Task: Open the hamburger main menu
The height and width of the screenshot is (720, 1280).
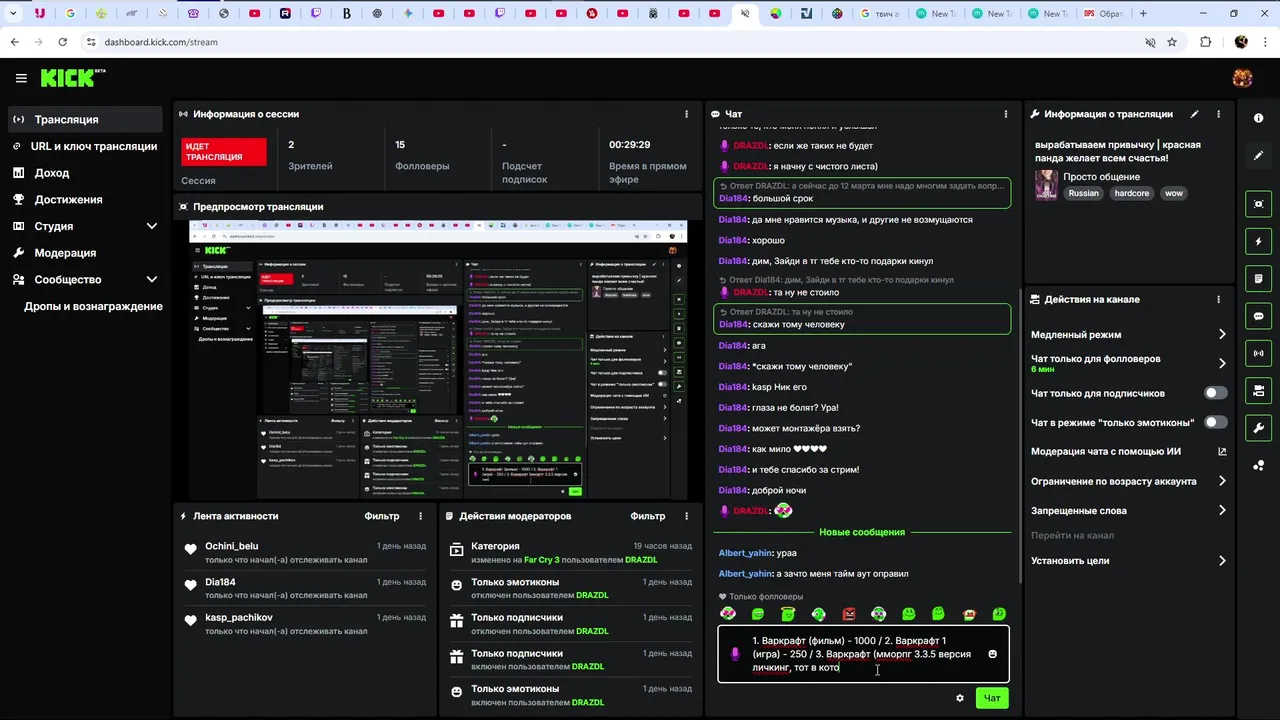Action: click(21, 78)
